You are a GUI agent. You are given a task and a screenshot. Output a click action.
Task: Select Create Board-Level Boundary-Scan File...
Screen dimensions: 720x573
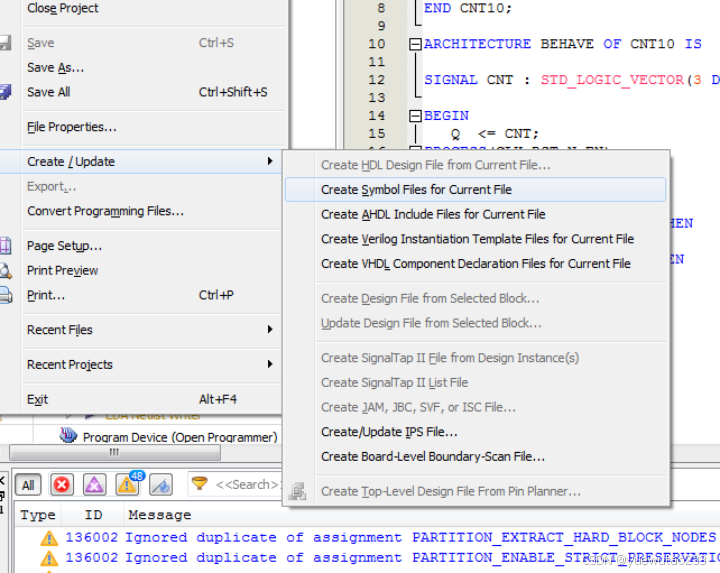[433, 457]
